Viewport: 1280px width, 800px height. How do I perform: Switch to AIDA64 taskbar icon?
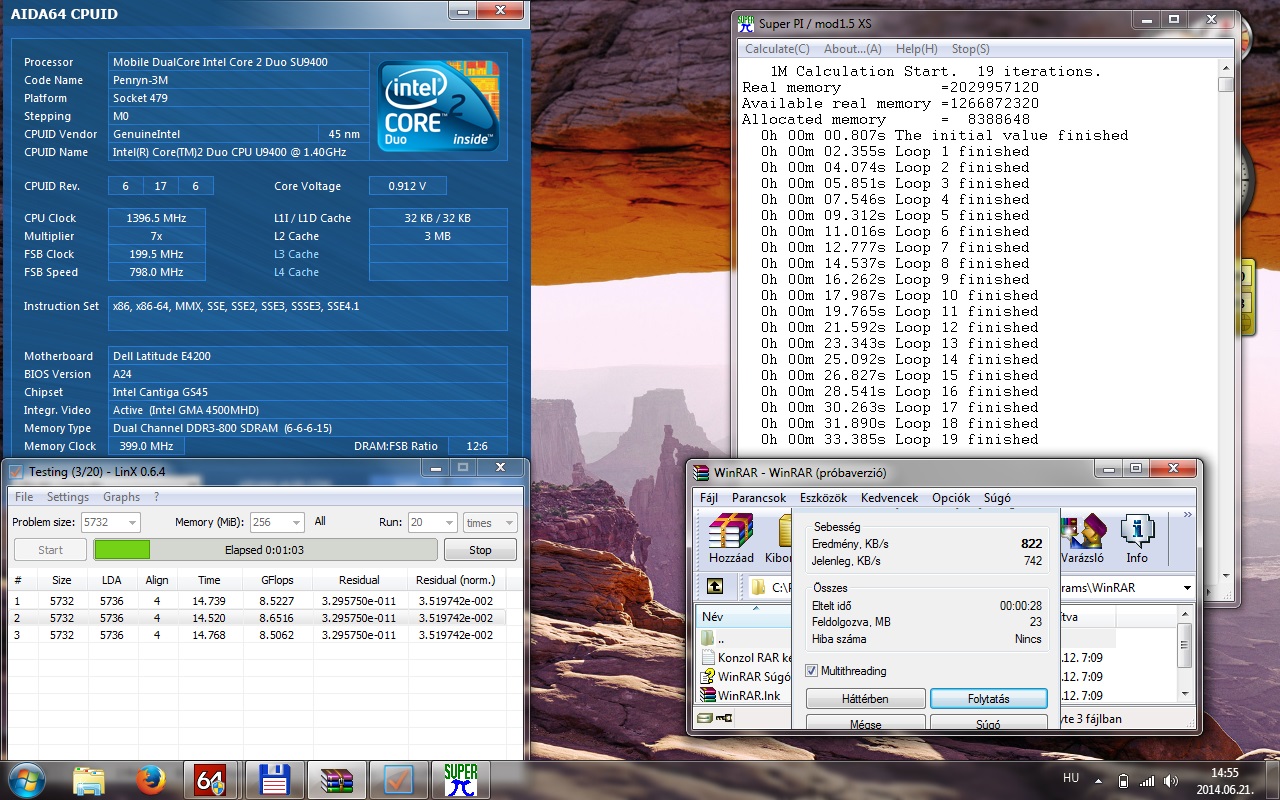(211, 778)
